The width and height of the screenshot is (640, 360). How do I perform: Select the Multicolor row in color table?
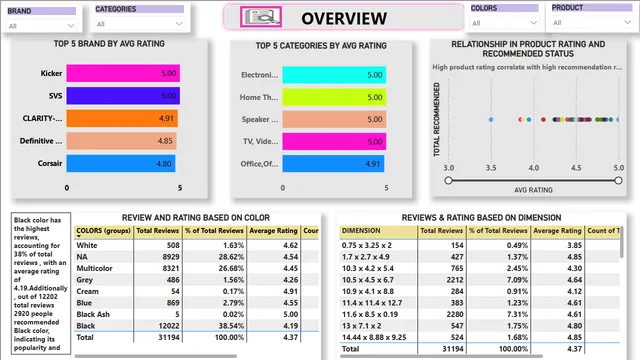tap(196, 268)
